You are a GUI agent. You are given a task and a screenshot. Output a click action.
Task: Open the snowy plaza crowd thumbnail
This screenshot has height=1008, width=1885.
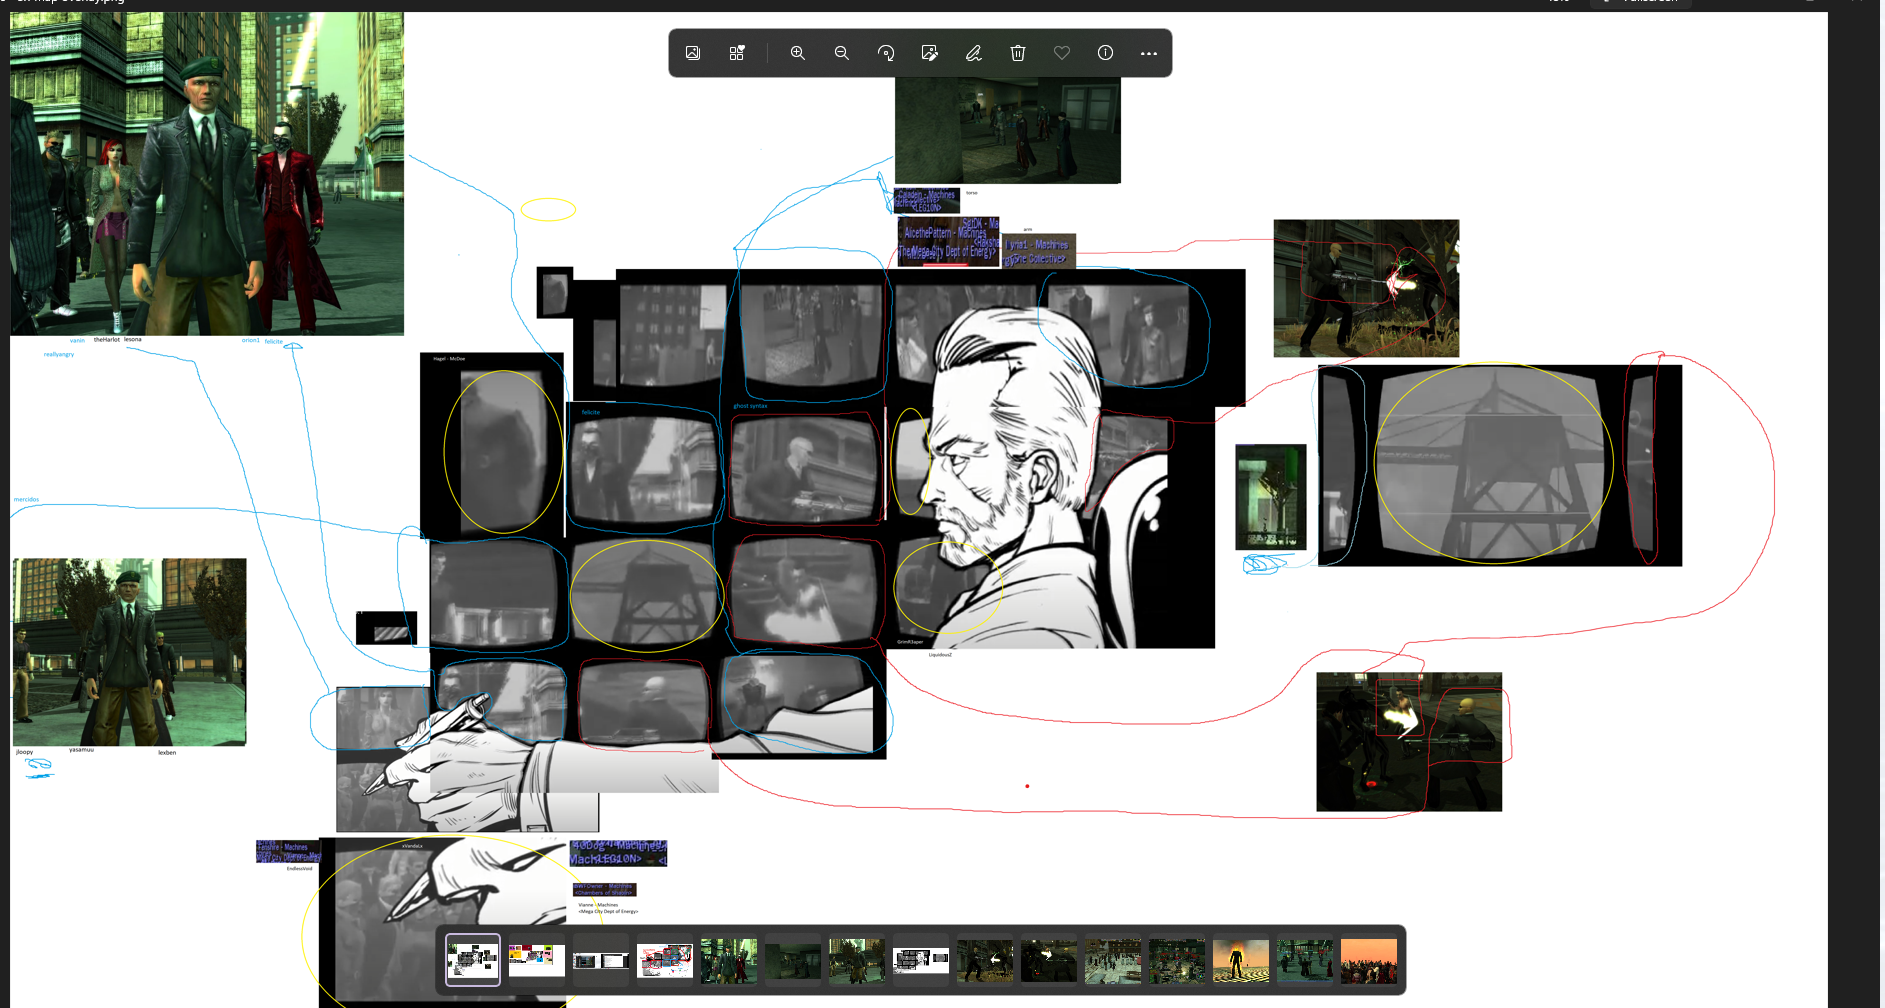coord(1113,960)
